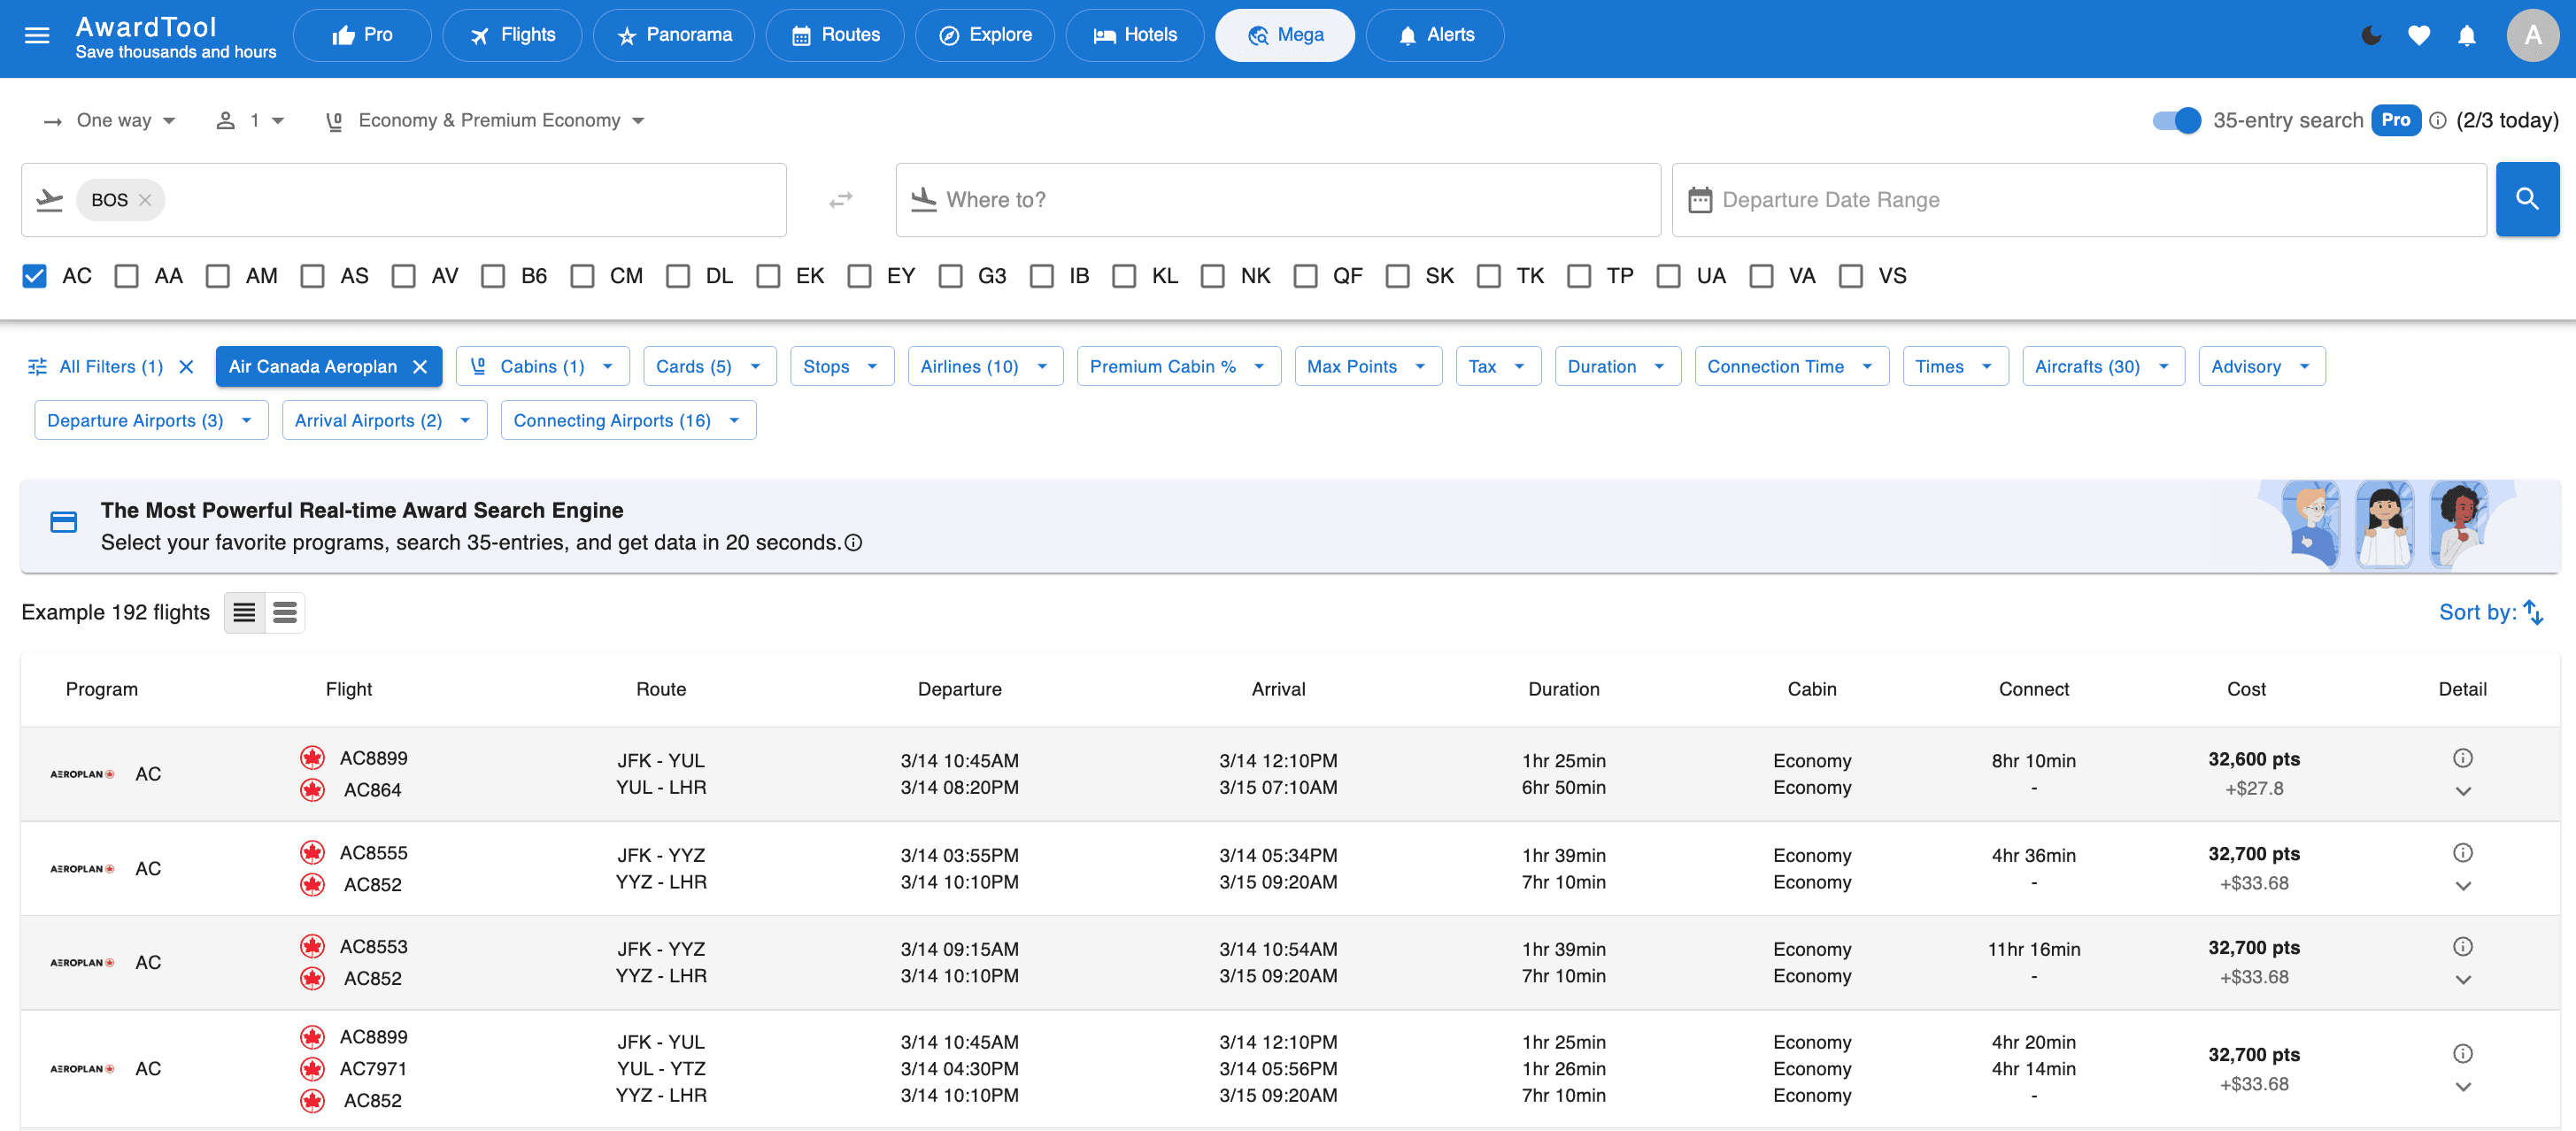Open info for AC8553 flight row
This screenshot has height=1131, width=2576.
(x=2463, y=946)
